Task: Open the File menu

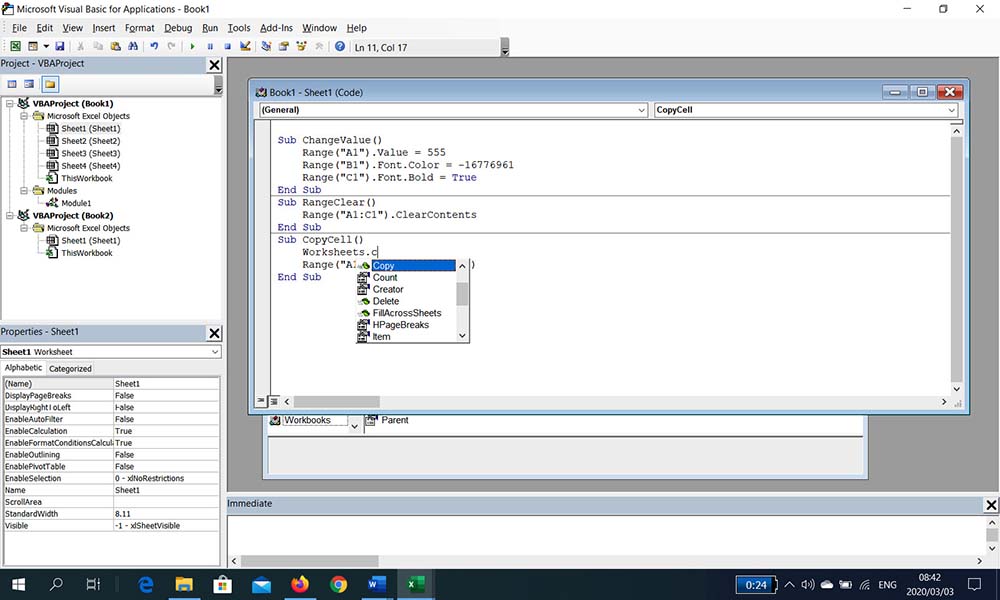Action: tap(19, 28)
